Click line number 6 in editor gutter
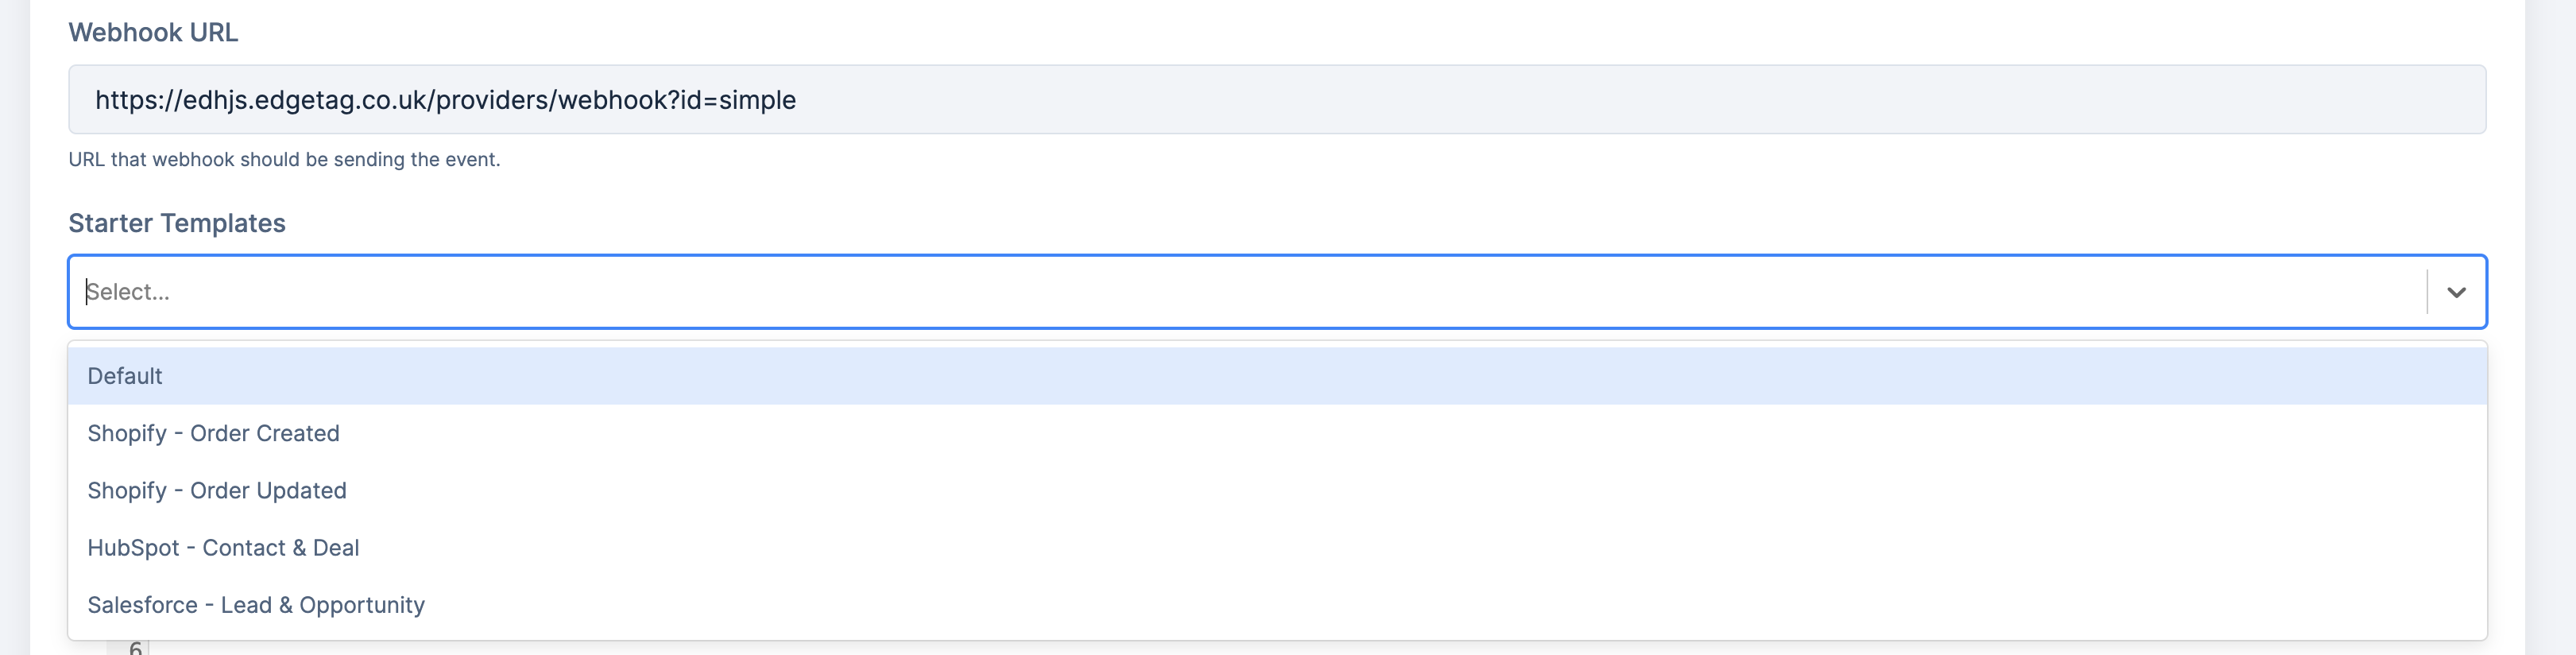2576x655 pixels. click(135, 648)
